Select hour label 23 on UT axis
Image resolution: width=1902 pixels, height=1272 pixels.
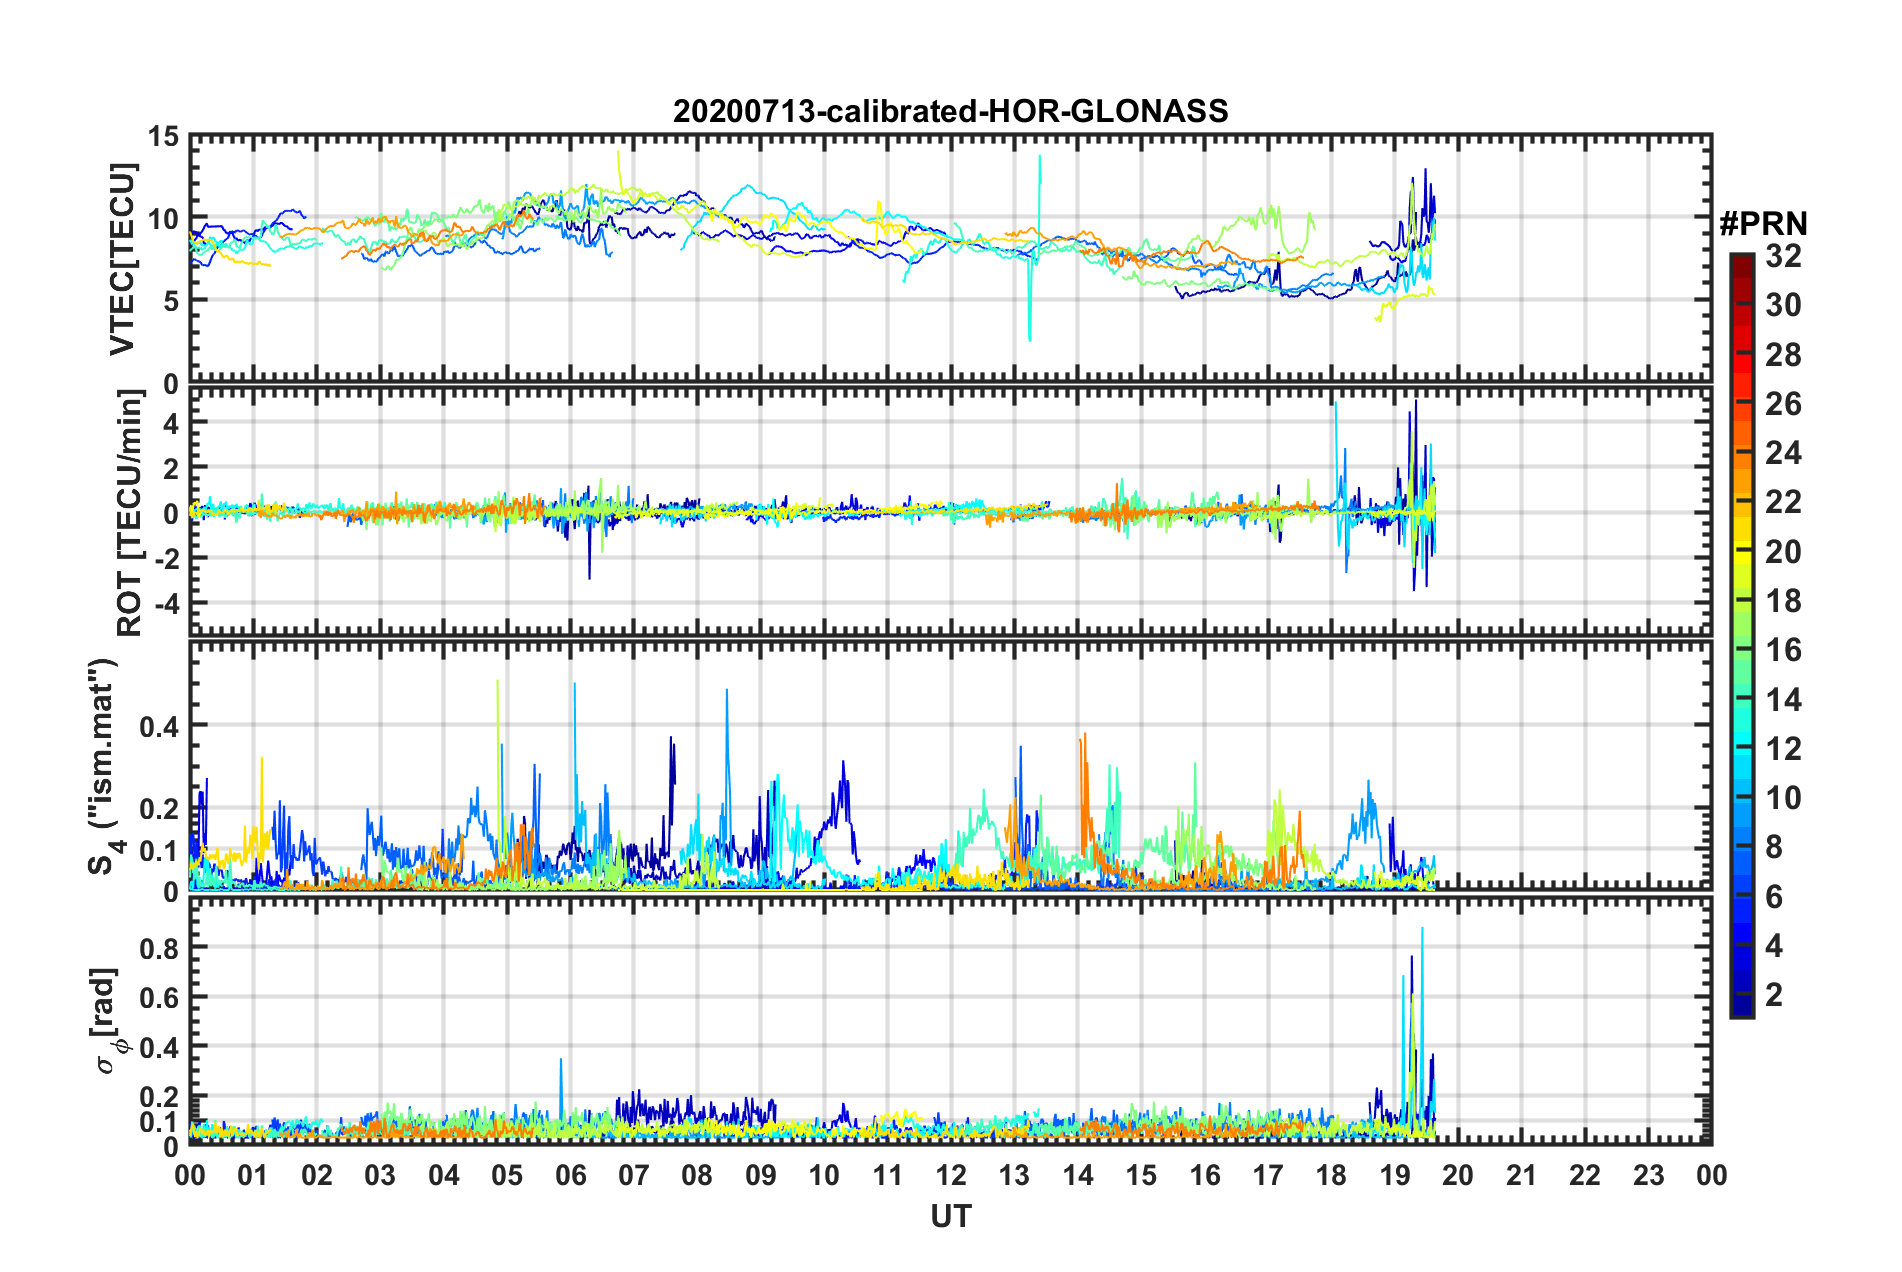tap(1649, 1175)
